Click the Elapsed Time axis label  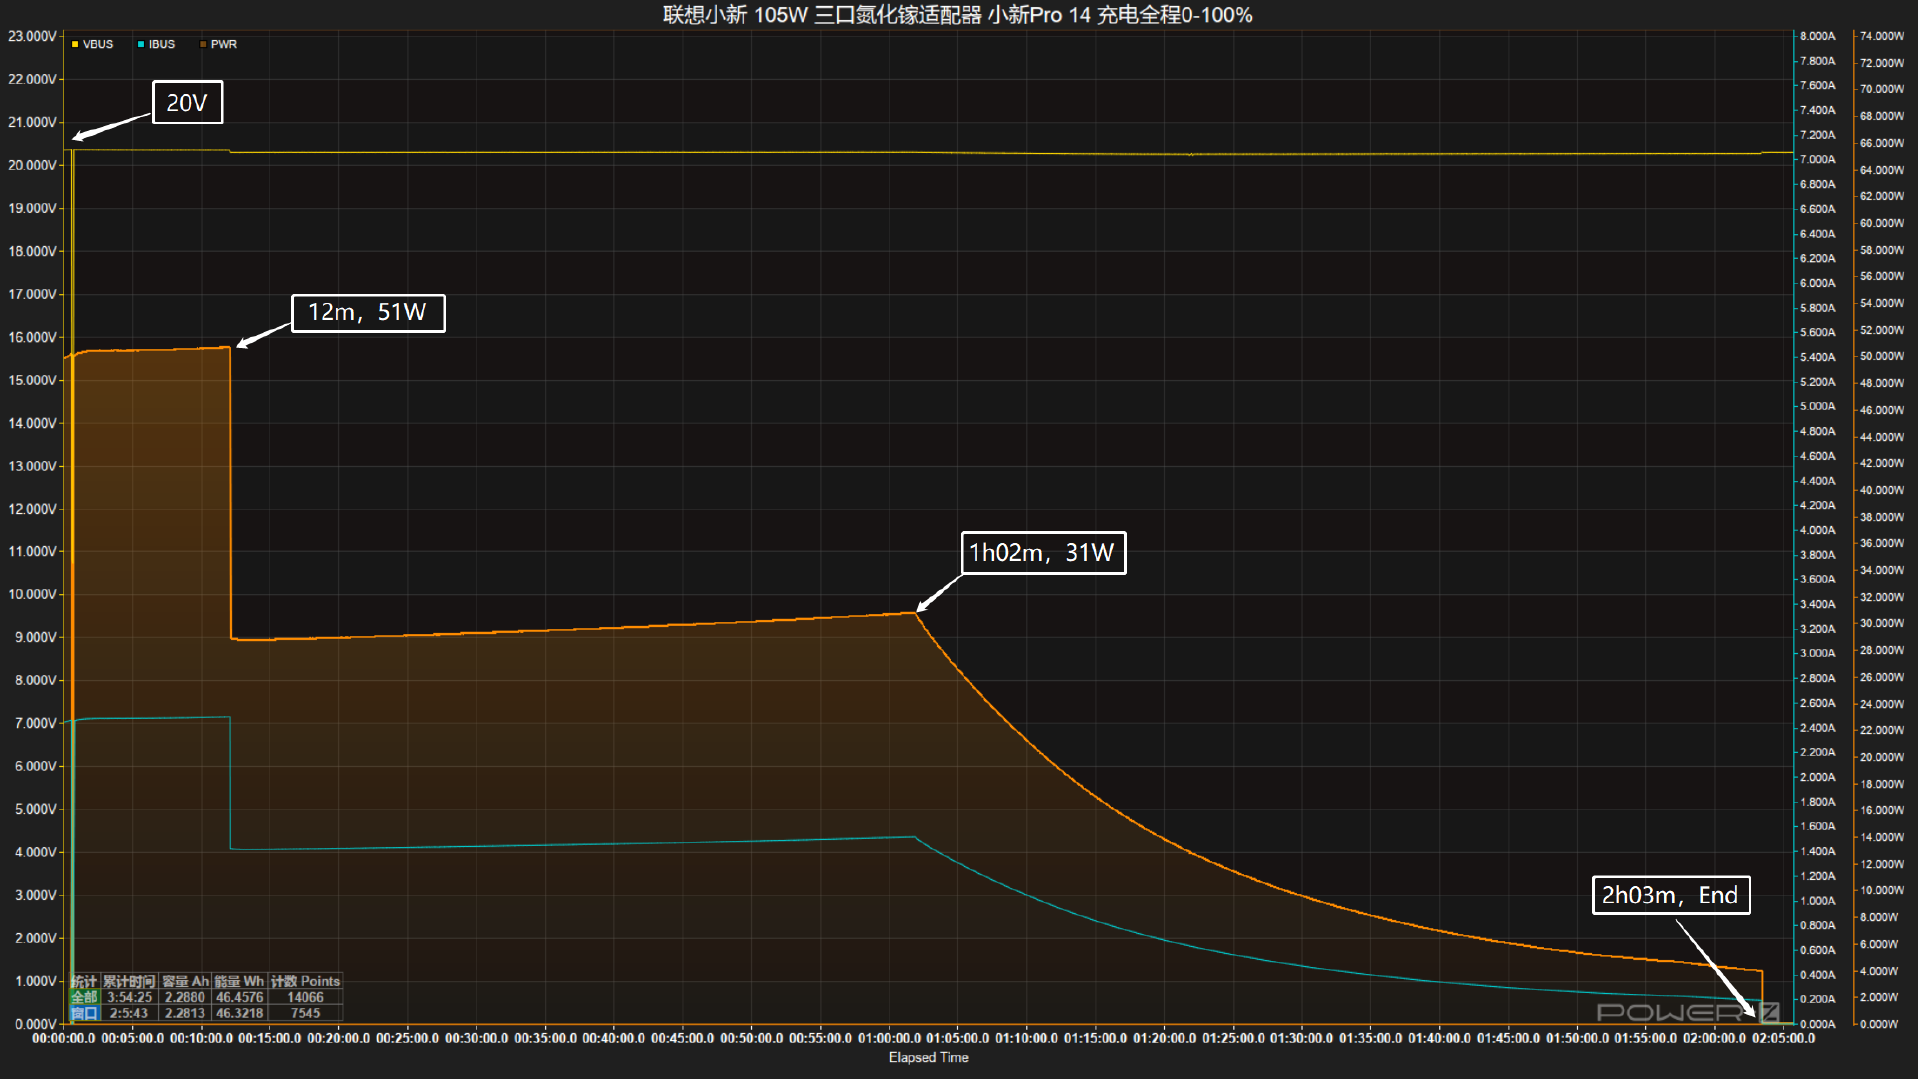pyautogui.click(x=928, y=1057)
